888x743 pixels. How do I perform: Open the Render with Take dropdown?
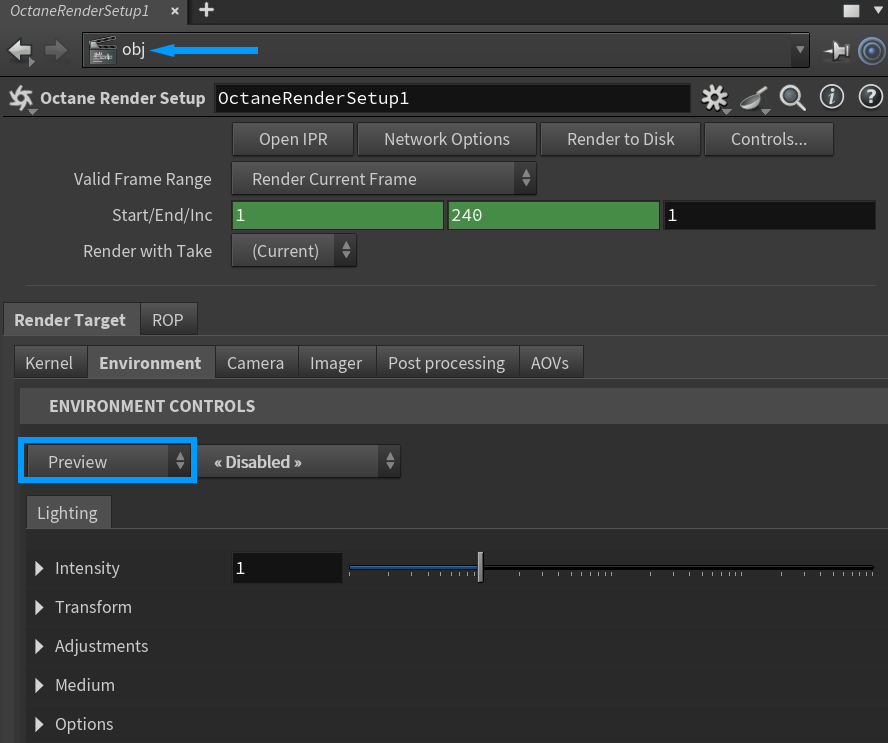(294, 251)
